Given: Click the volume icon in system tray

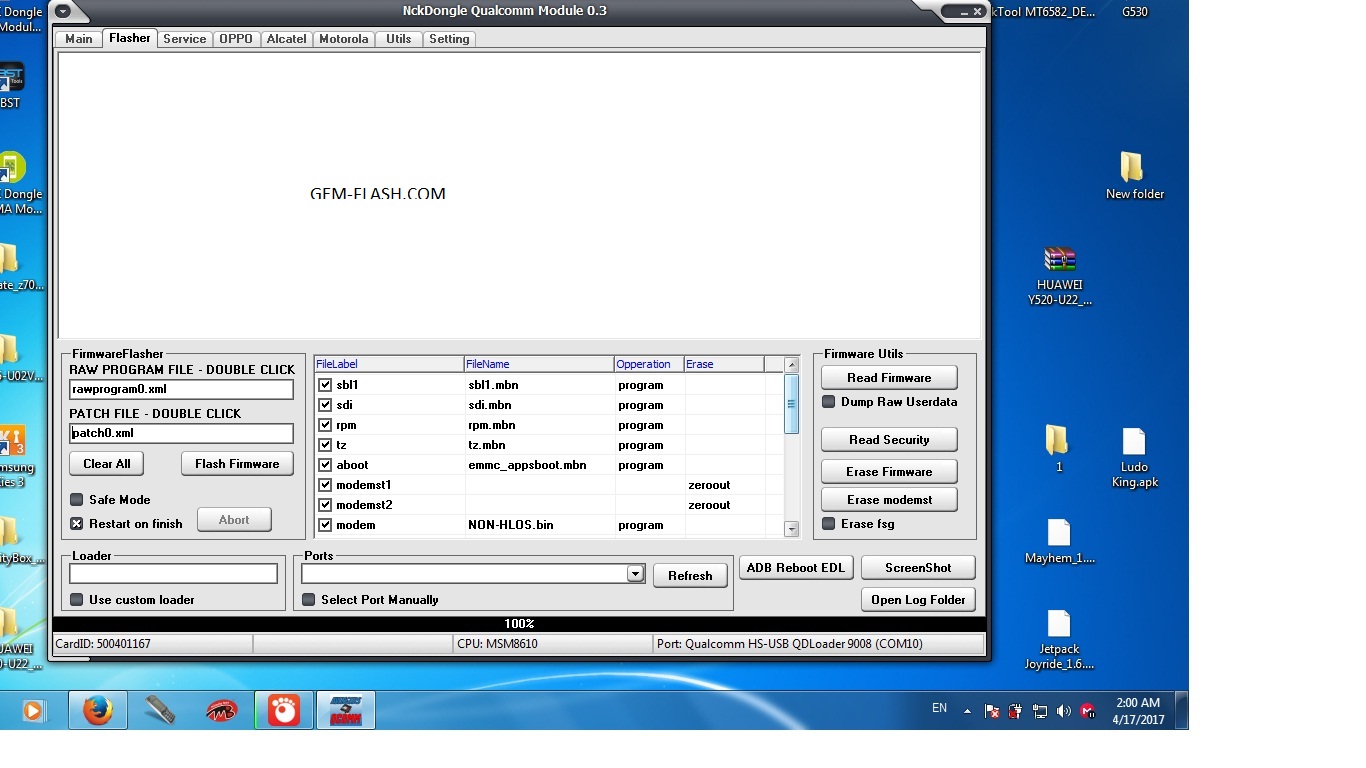Looking at the screenshot, I should (1063, 711).
